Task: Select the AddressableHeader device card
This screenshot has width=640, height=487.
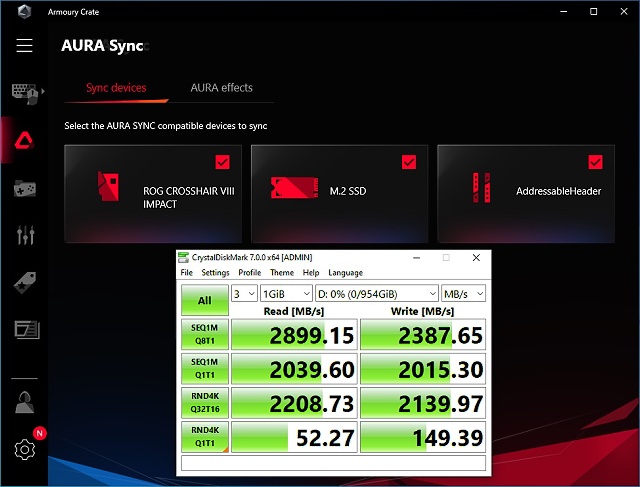Action: click(x=526, y=194)
